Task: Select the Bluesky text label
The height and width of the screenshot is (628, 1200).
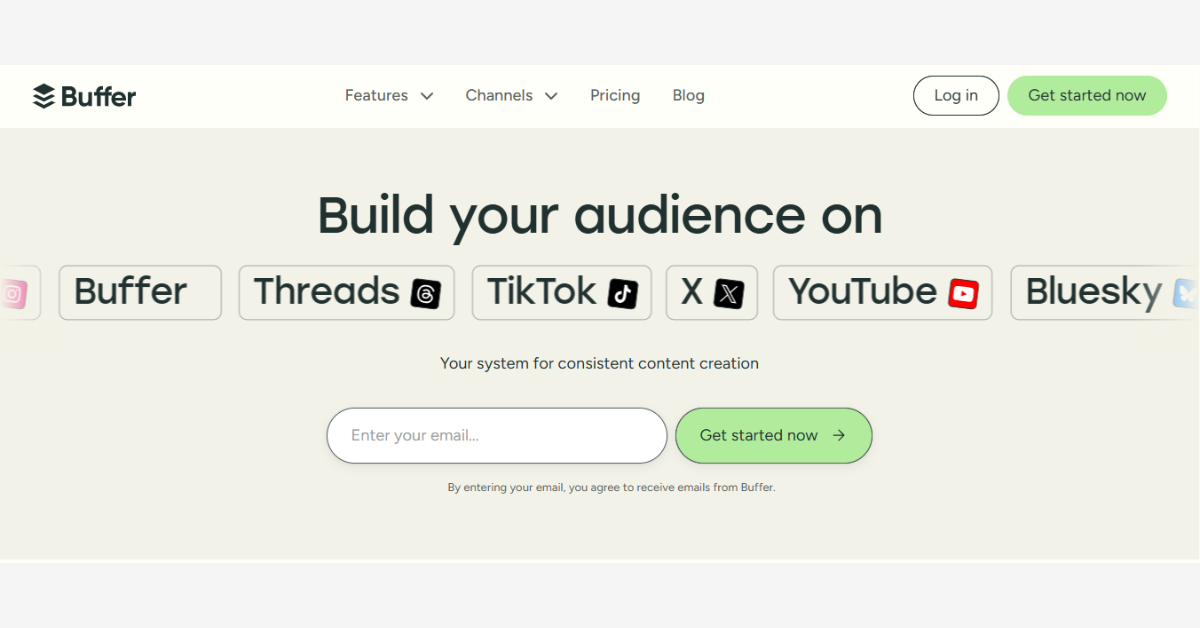Action: [1094, 293]
